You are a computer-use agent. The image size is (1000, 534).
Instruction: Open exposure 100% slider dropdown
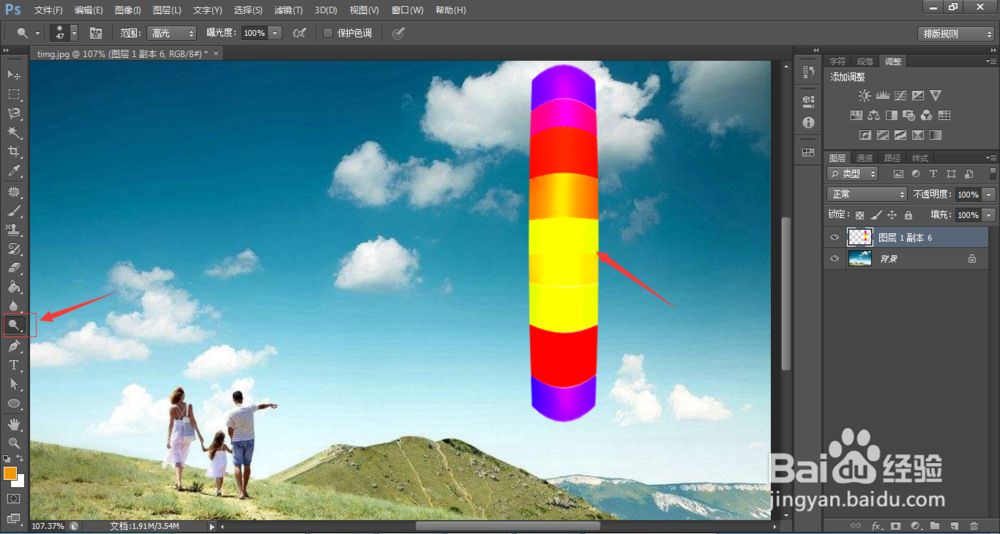(276, 33)
